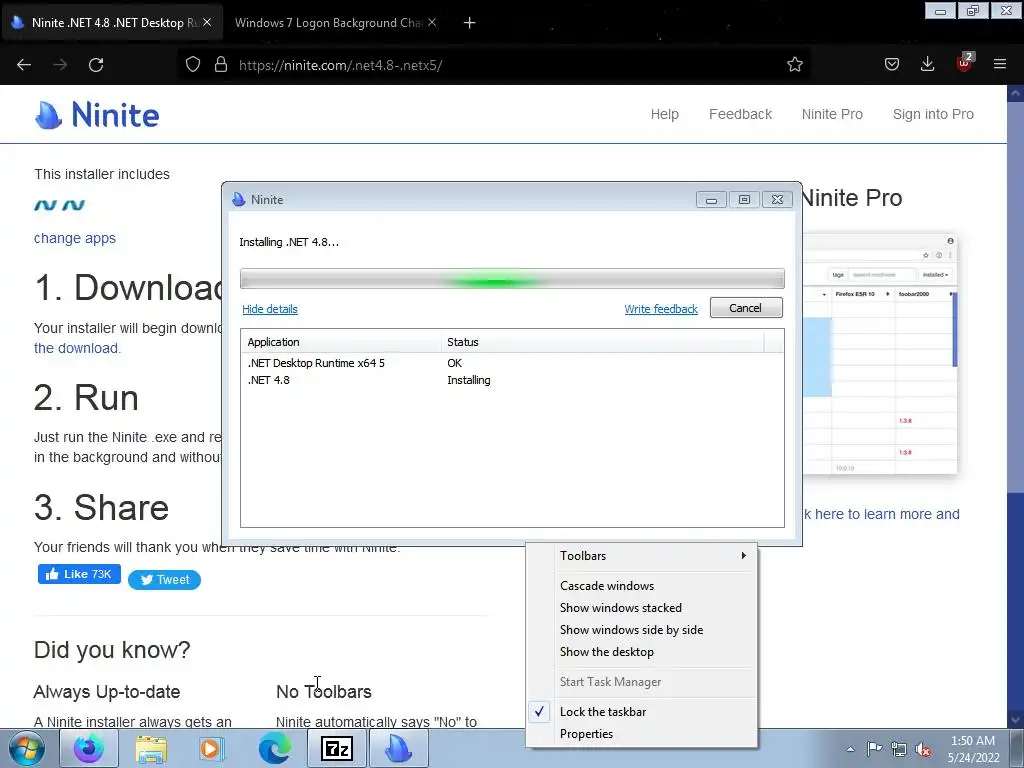Click Firefox icon in taskbar

[89, 748]
